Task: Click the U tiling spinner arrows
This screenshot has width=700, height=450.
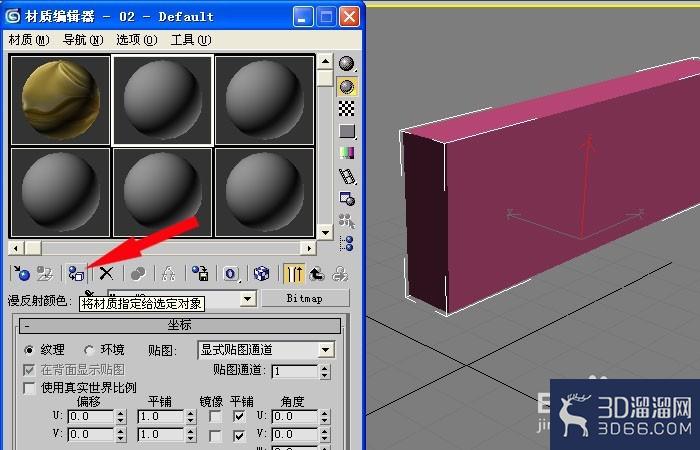Action: (191, 417)
